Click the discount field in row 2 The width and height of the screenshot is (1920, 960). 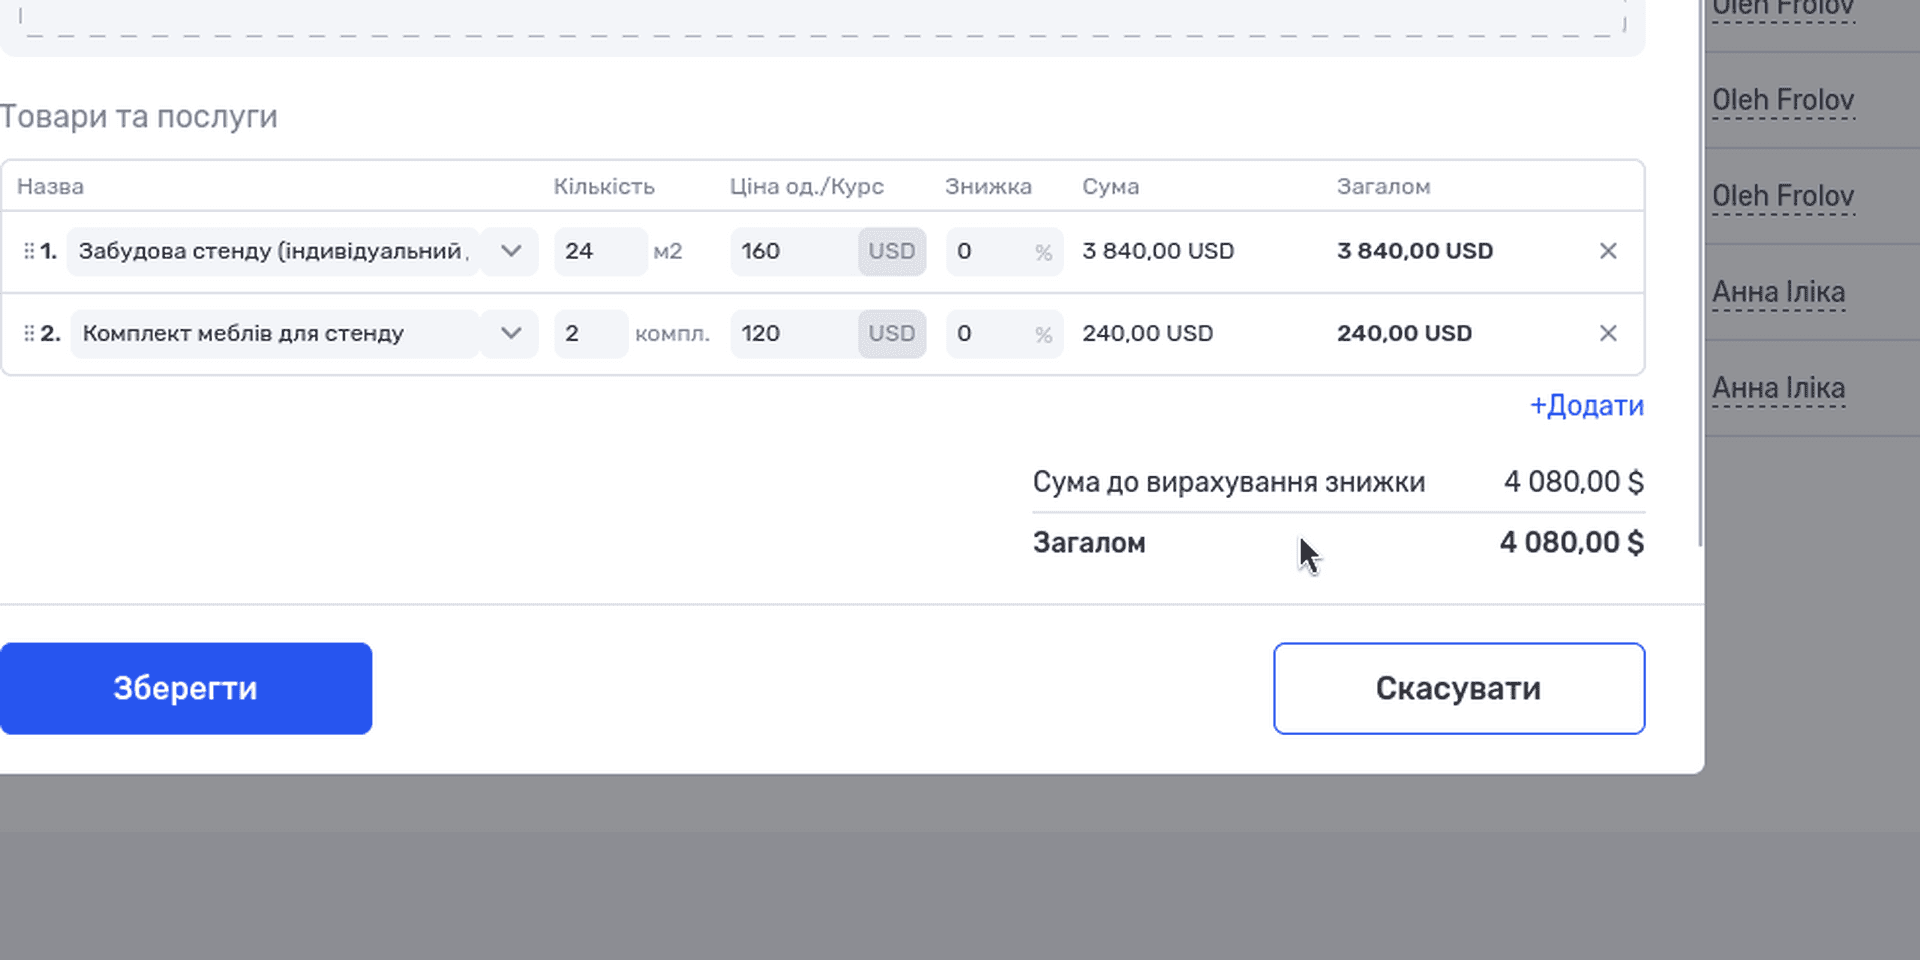[x=1004, y=333]
